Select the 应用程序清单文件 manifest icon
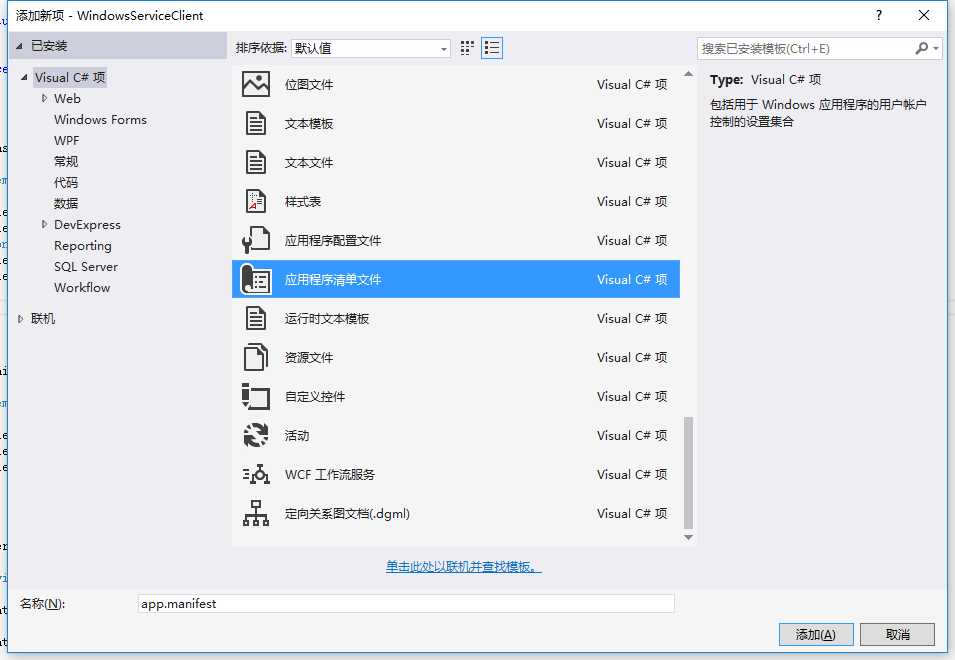This screenshot has width=955, height=660. pos(256,279)
